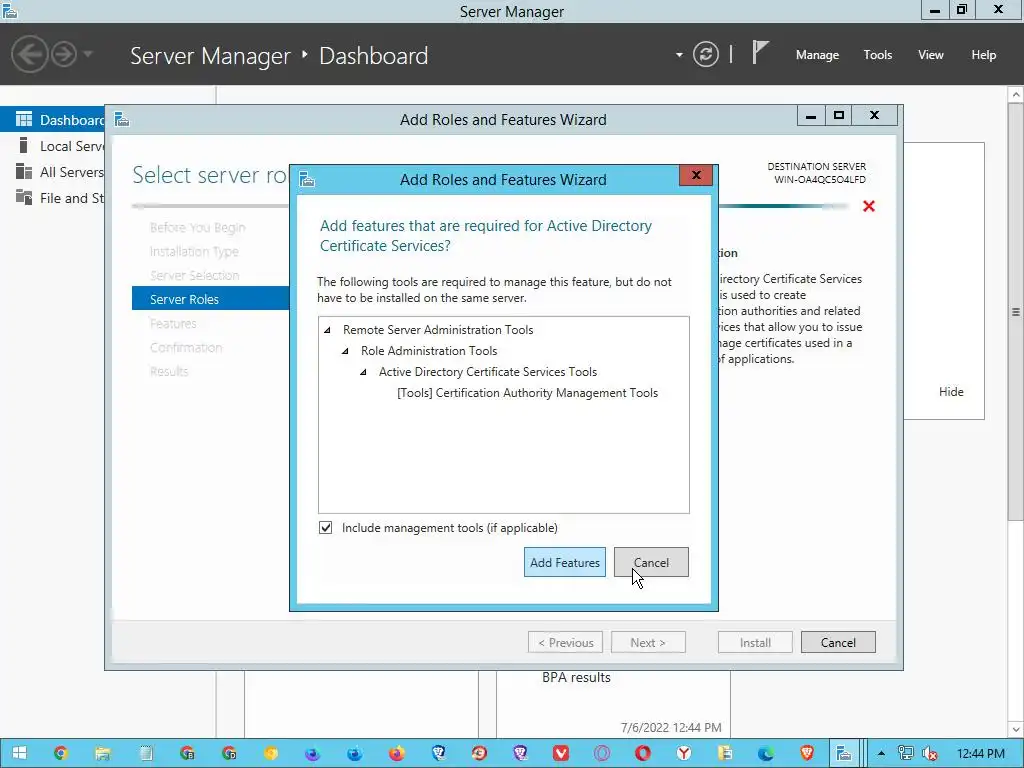This screenshot has width=1024, height=768.
Task: Launch Yandex browser from taskbar
Action: 684,753
